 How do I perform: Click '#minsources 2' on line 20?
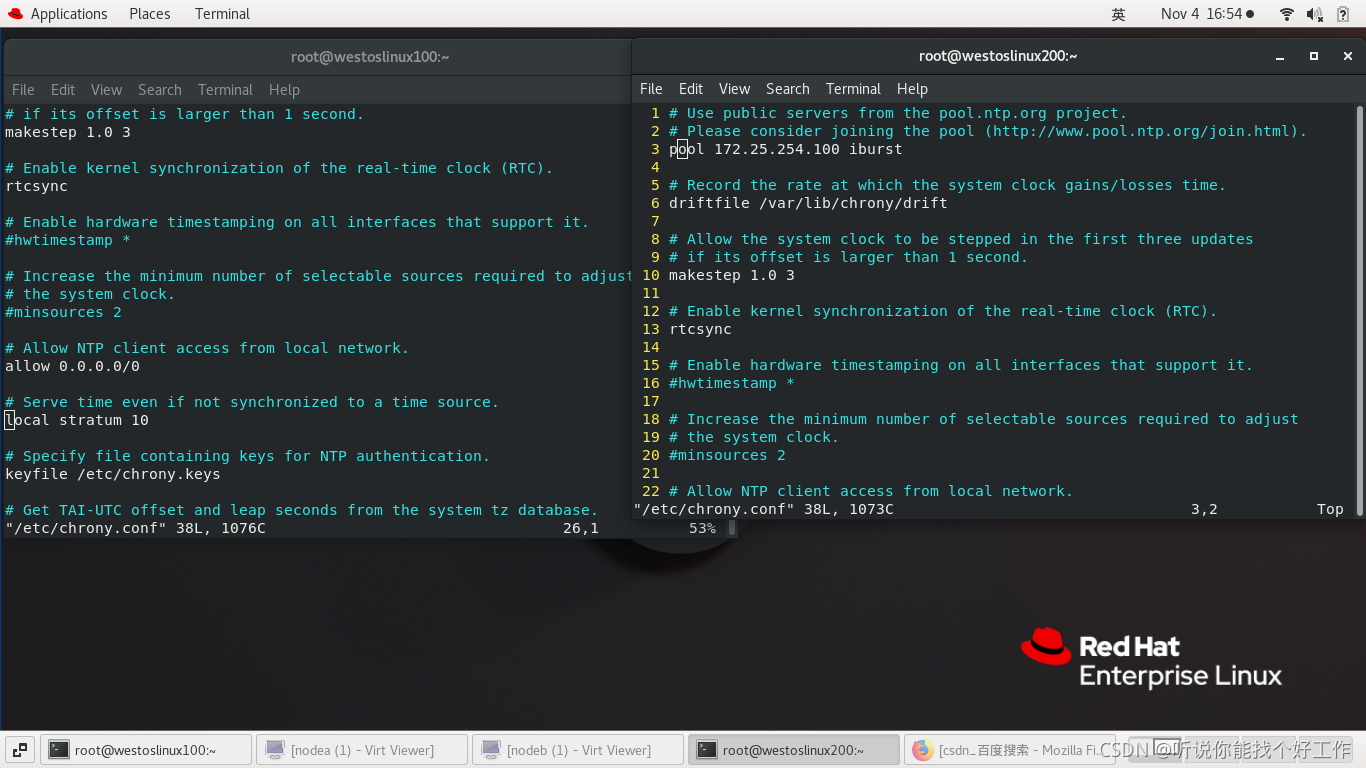coord(727,455)
